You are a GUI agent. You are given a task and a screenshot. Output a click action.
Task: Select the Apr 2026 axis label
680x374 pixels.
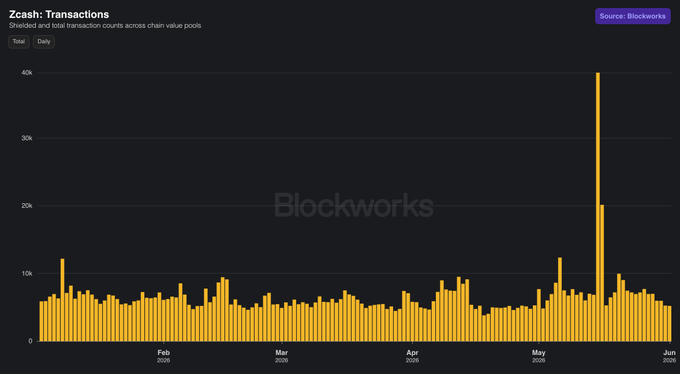click(412, 356)
